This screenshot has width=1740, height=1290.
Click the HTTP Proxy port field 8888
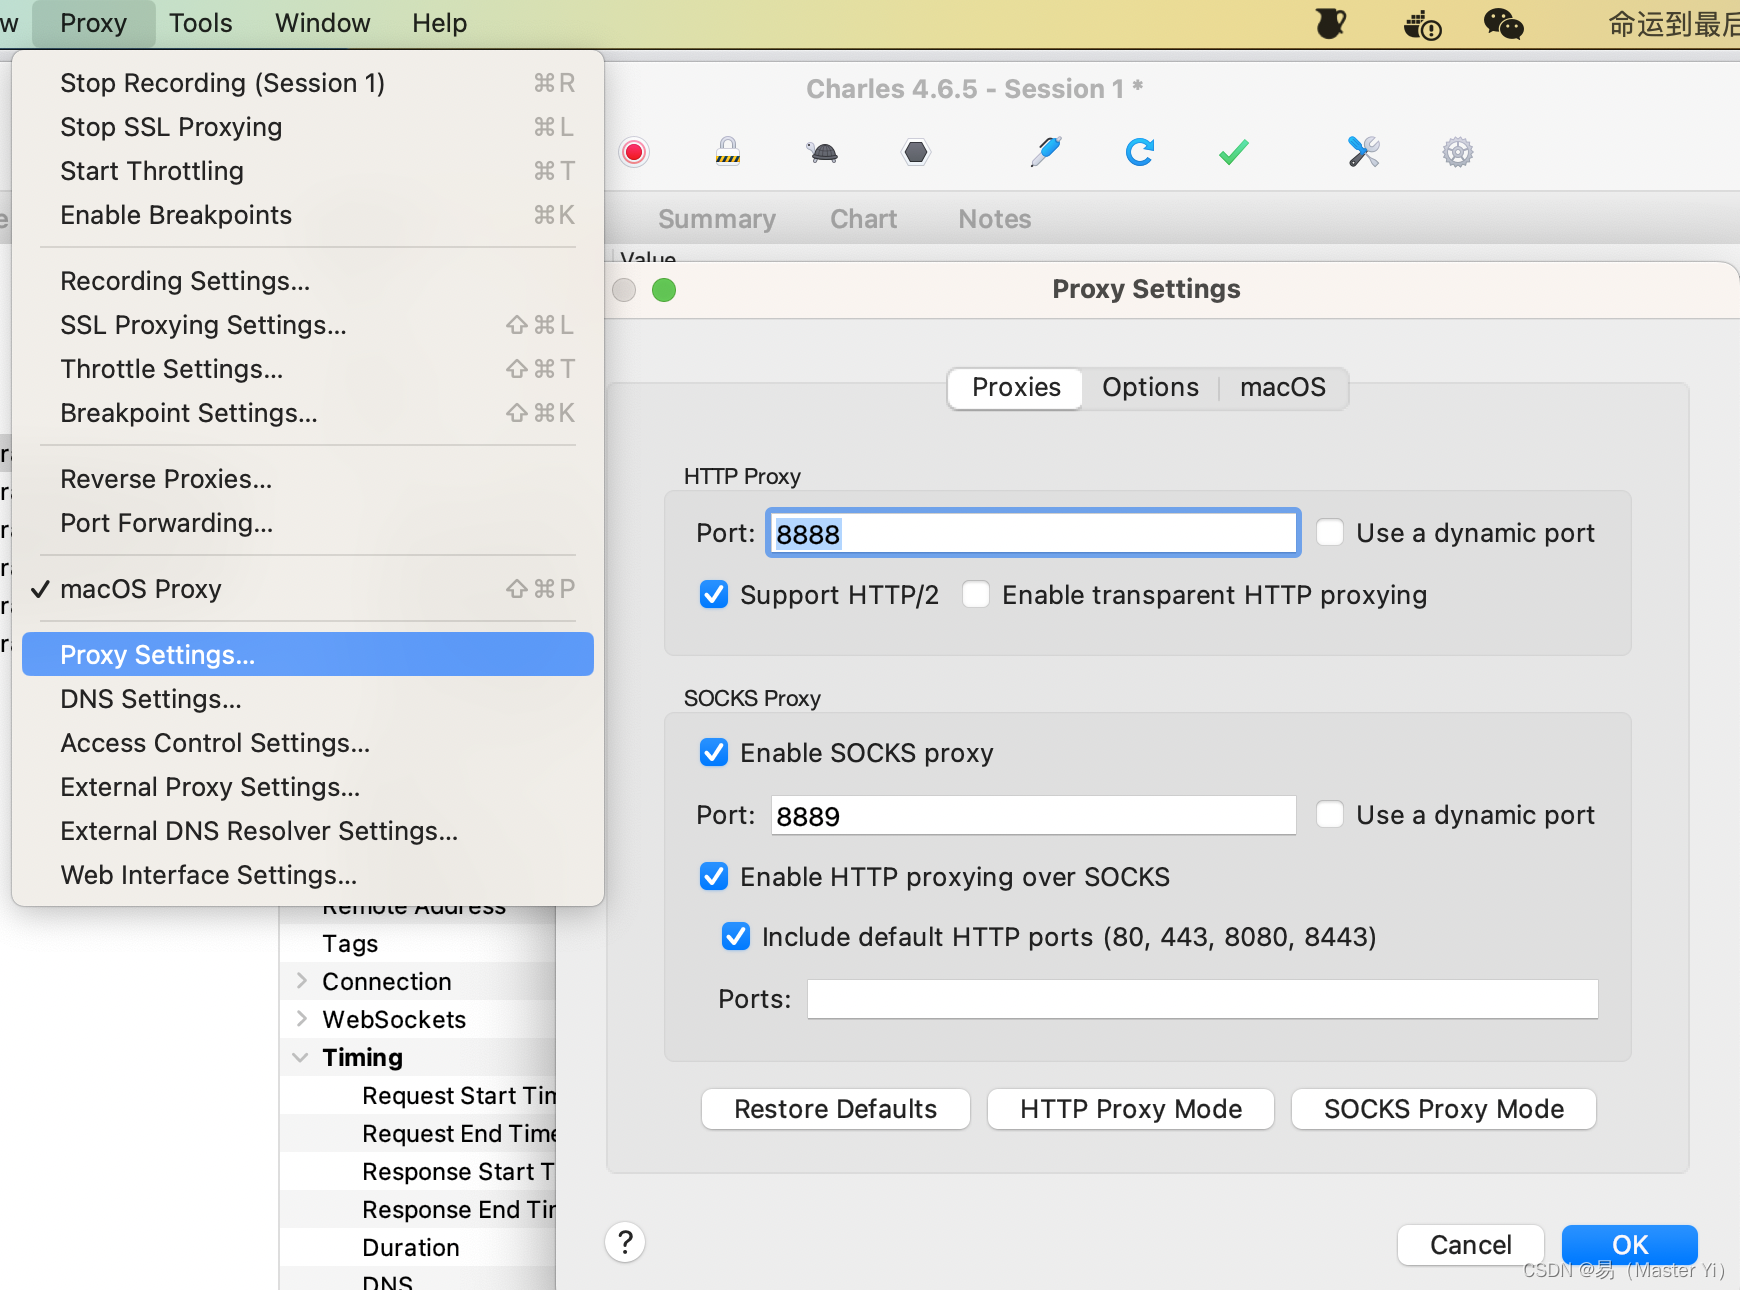[1033, 533]
